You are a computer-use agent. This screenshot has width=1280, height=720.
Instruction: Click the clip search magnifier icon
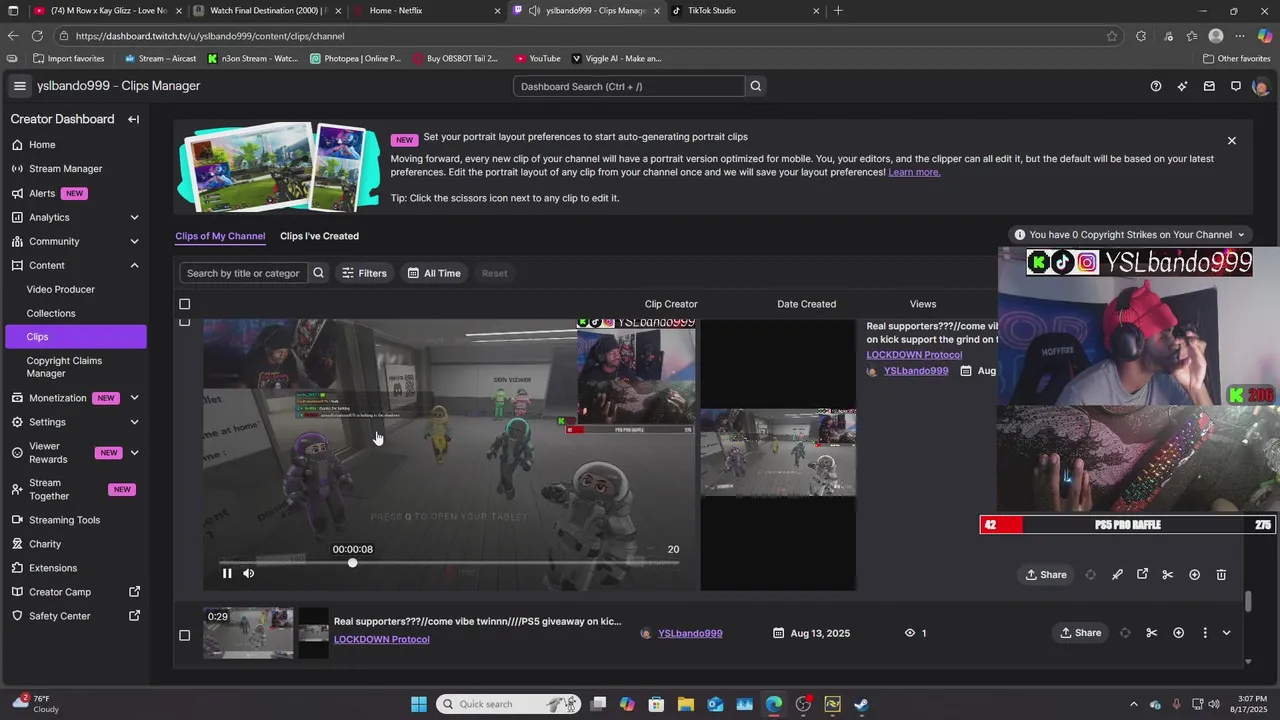click(x=318, y=273)
